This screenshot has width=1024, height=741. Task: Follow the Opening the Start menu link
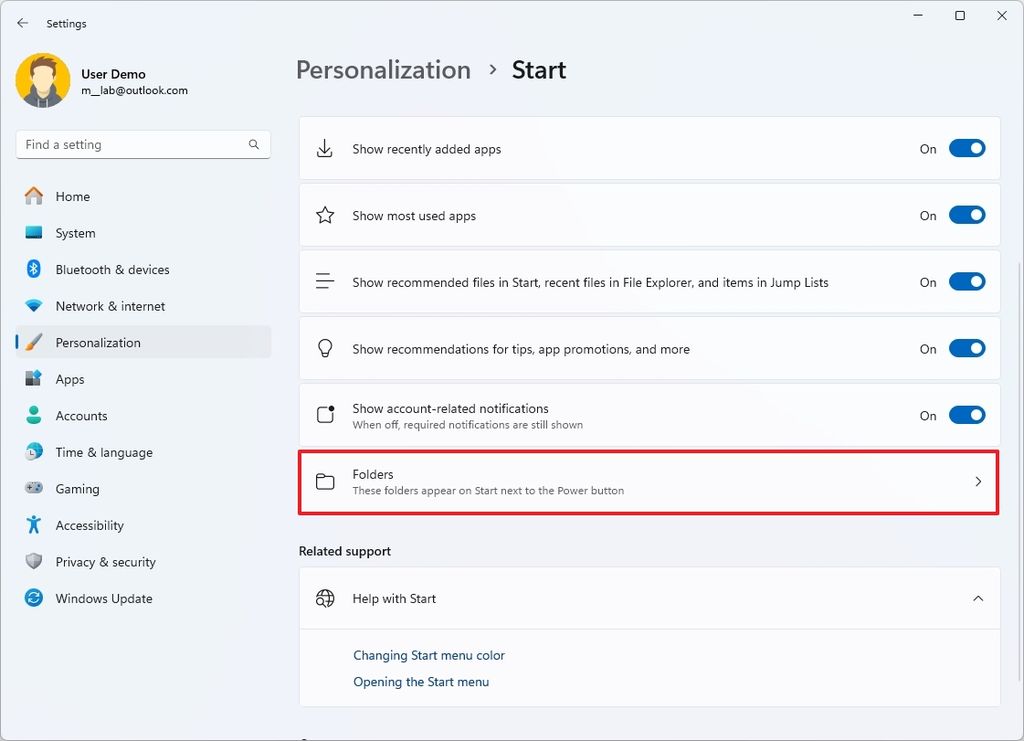421,681
